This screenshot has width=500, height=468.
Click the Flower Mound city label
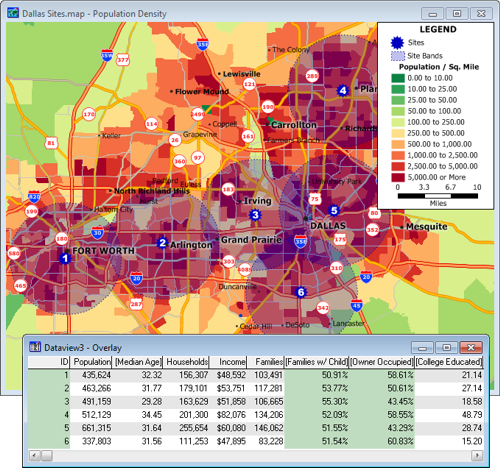[202, 91]
